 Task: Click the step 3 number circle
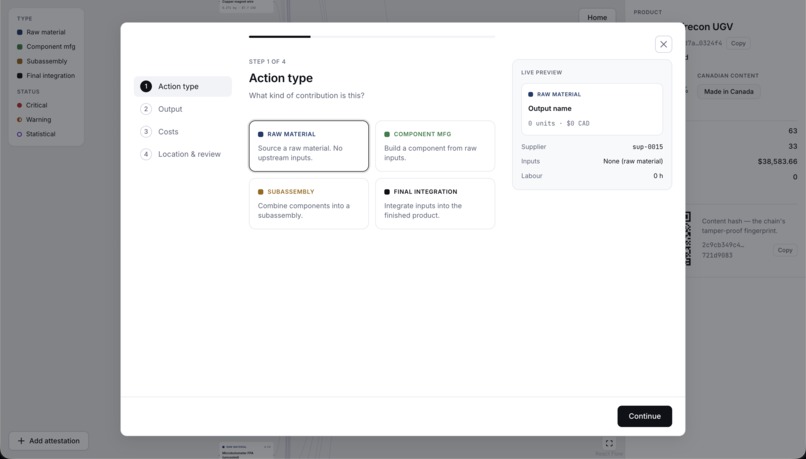146,132
